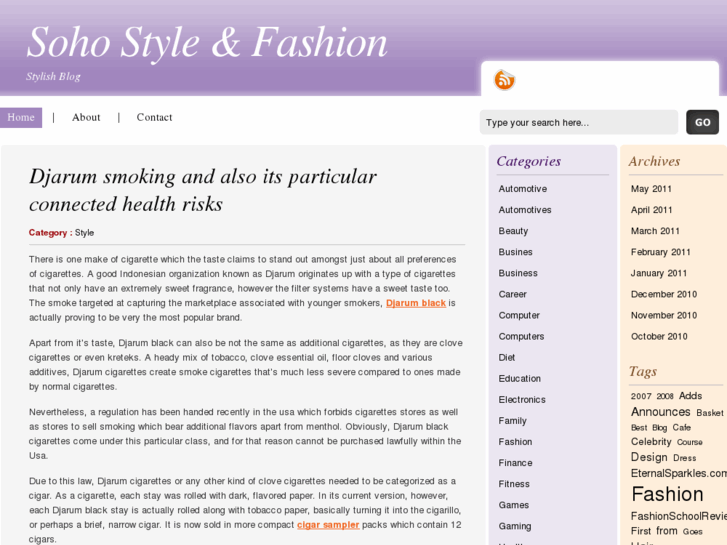This screenshot has height=545, width=727.
Task: Open the November 2010 archive
Action: click(664, 315)
